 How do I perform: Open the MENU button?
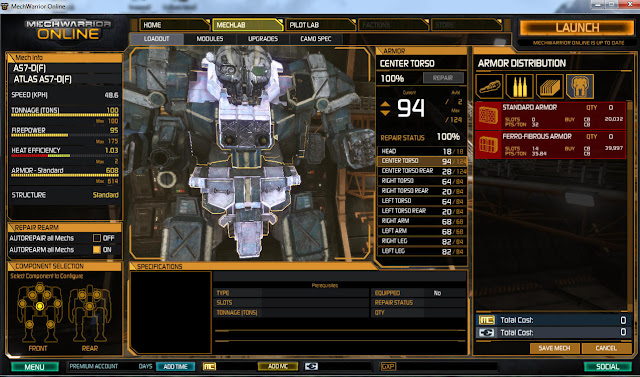[35, 367]
